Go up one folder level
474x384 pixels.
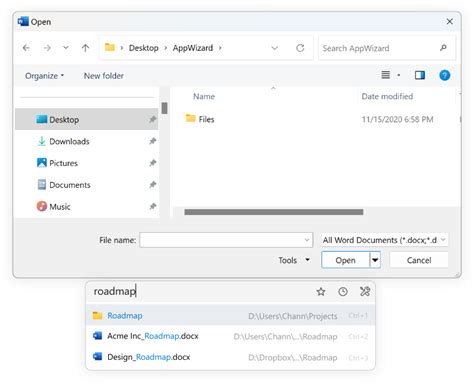pyautogui.click(x=85, y=48)
